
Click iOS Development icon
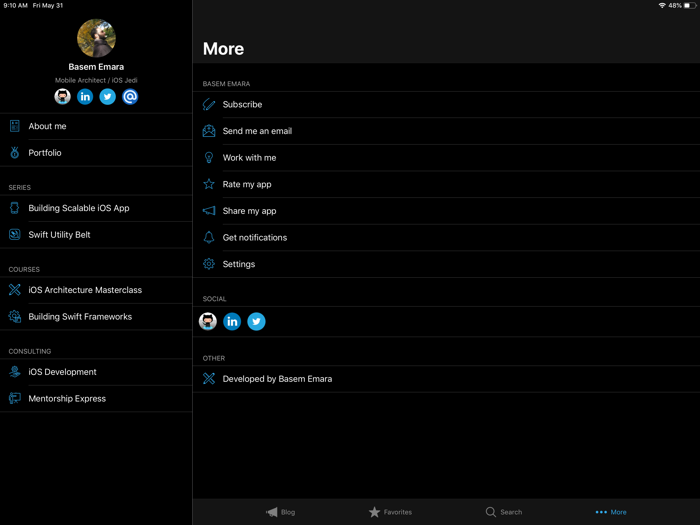[x=15, y=372]
